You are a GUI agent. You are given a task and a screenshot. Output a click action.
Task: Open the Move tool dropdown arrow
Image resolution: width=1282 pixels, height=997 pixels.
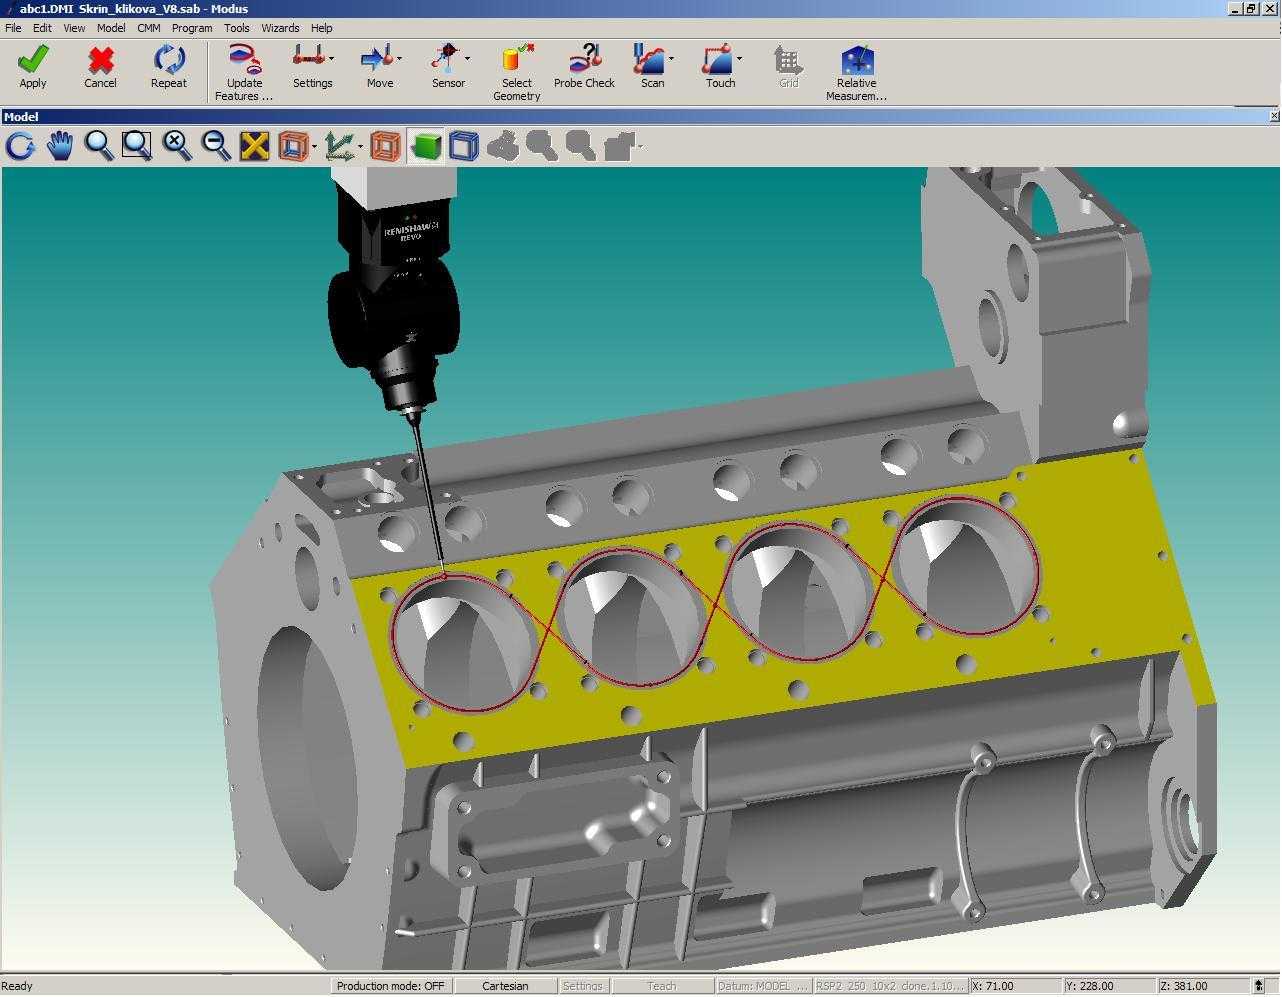coord(399,59)
